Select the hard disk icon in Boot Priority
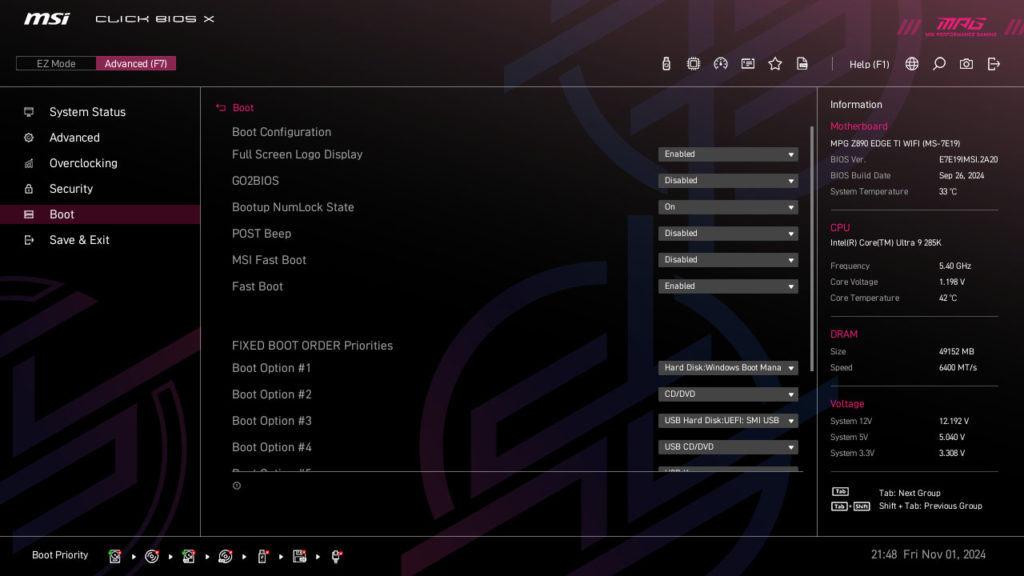Image resolution: width=1024 pixels, height=576 pixels. point(115,555)
